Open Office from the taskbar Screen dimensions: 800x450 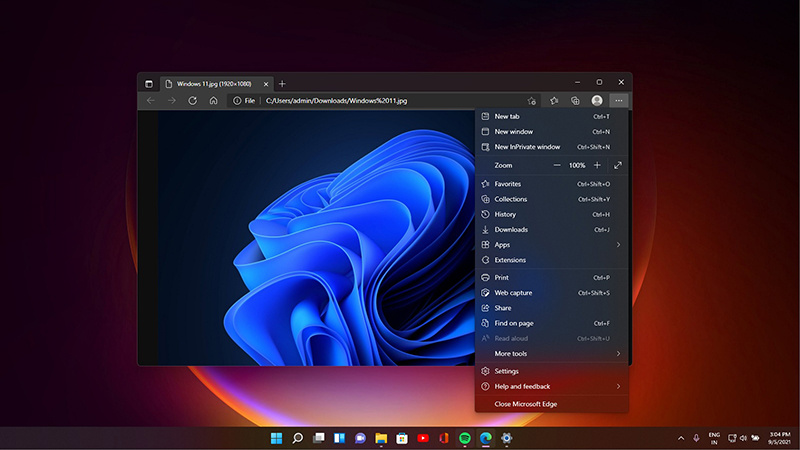444,438
